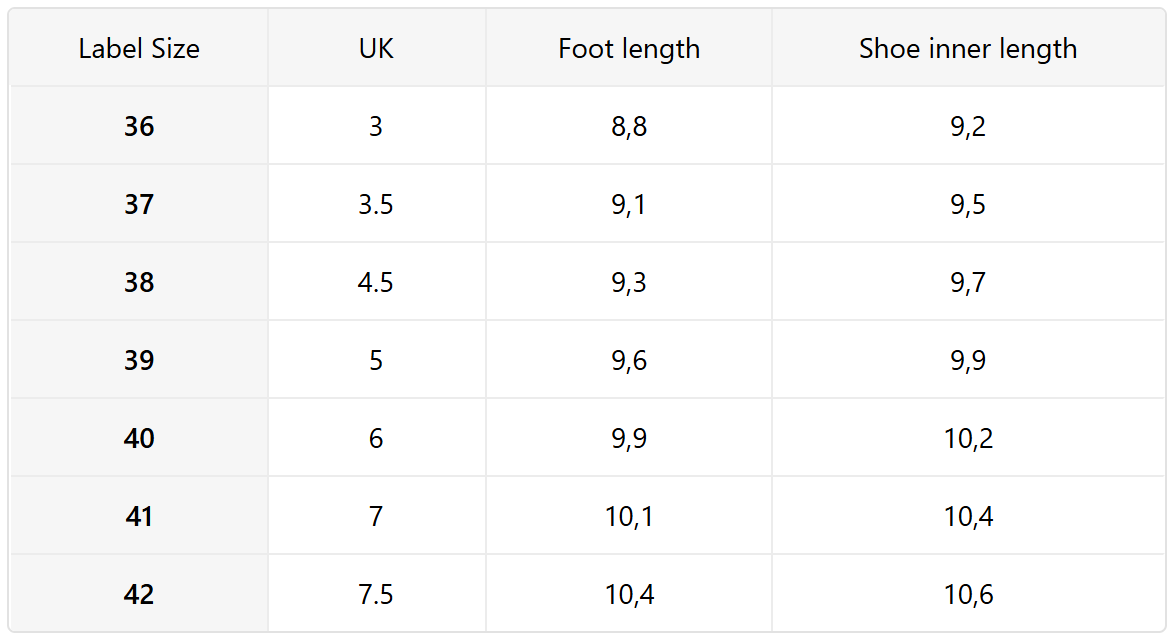
Task: Select foot length 8,8 cell
Action: click(x=629, y=127)
